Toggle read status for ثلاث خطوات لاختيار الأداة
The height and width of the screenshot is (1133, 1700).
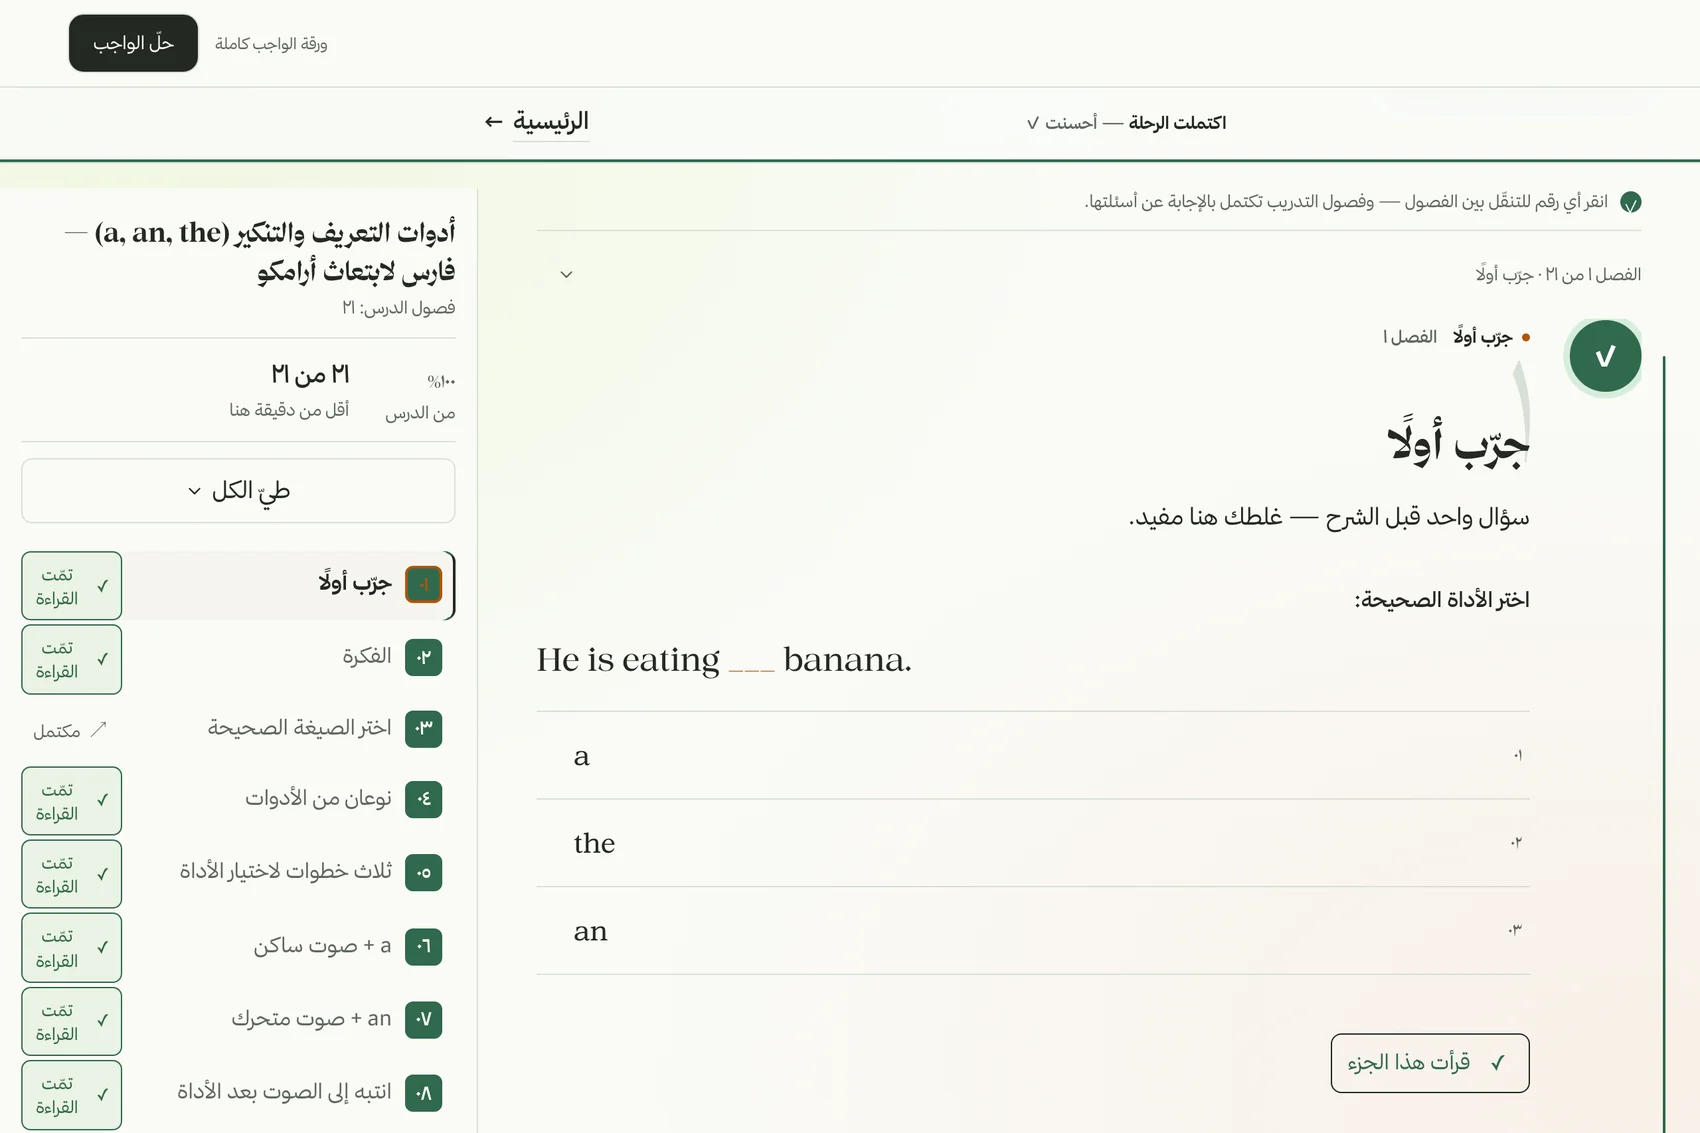[72, 874]
